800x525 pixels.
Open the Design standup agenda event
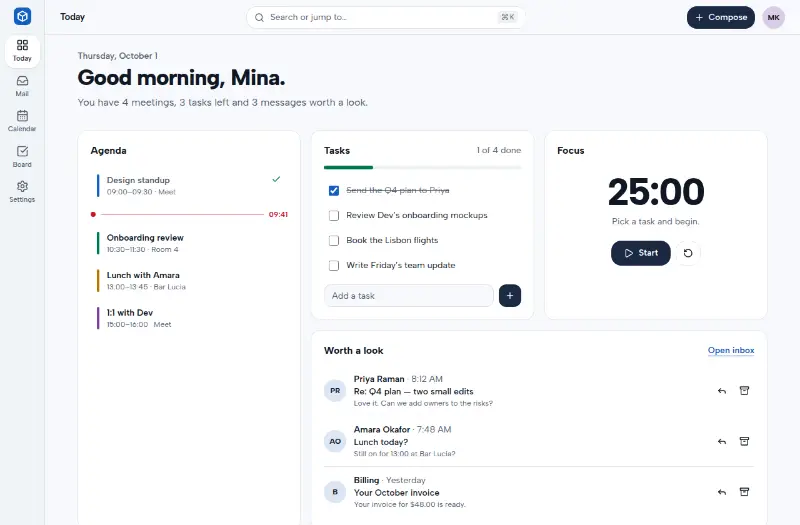189,186
